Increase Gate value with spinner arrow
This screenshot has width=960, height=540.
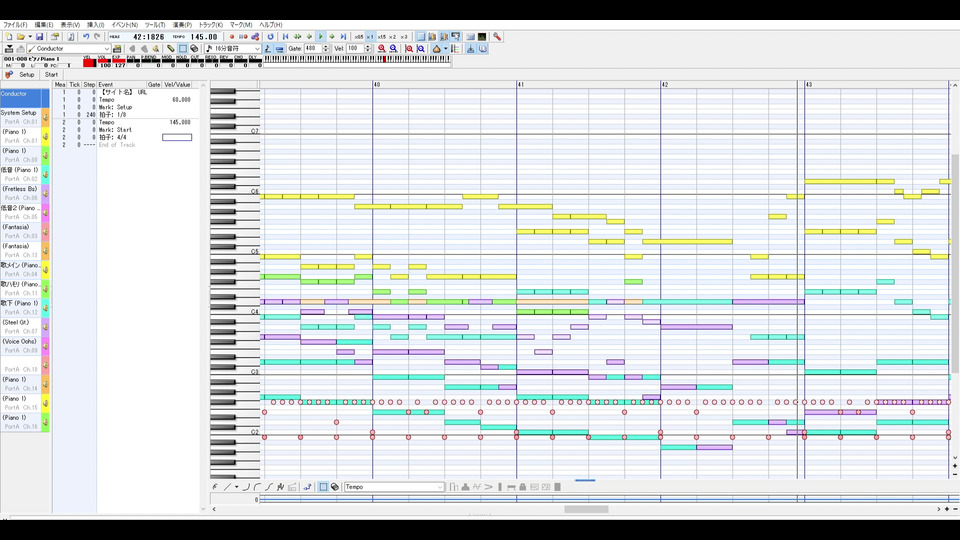pos(326,47)
